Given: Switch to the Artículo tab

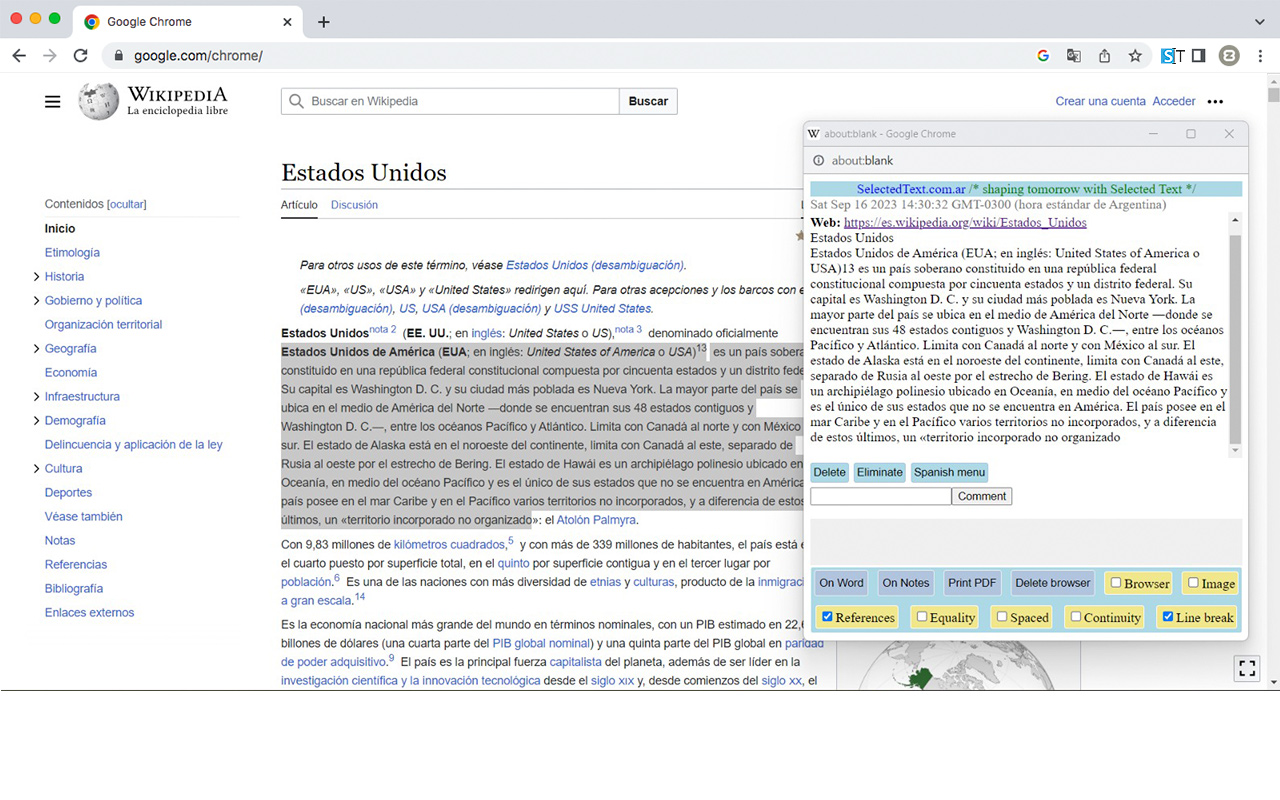Looking at the screenshot, I should tap(299, 205).
